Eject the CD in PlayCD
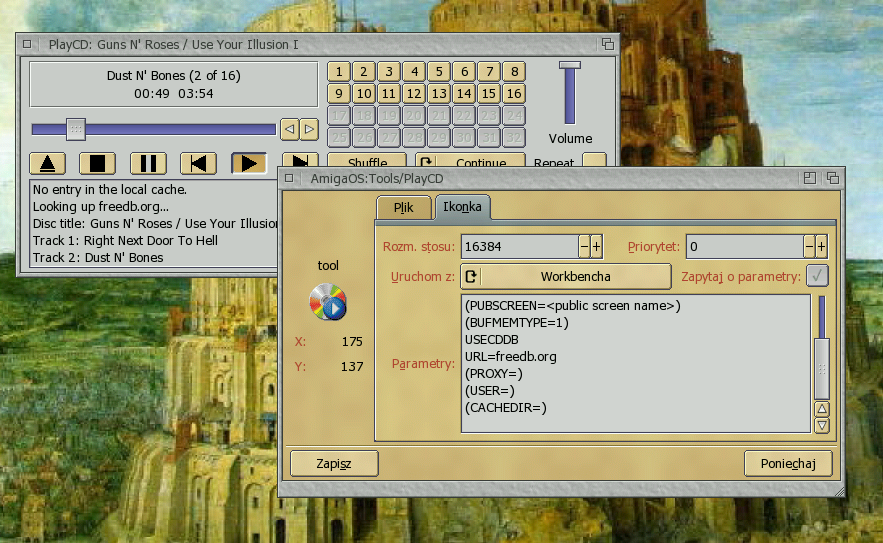Image resolution: width=883 pixels, height=543 pixels. pyautogui.click(x=47, y=163)
